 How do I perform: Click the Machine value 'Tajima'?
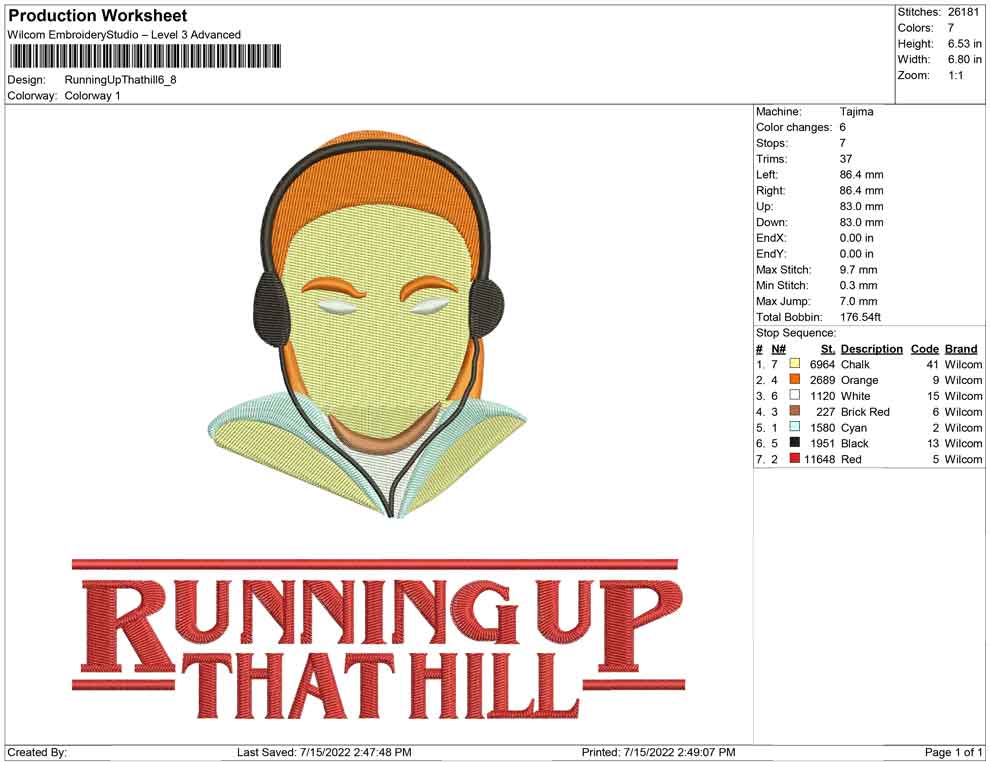pos(857,112)
